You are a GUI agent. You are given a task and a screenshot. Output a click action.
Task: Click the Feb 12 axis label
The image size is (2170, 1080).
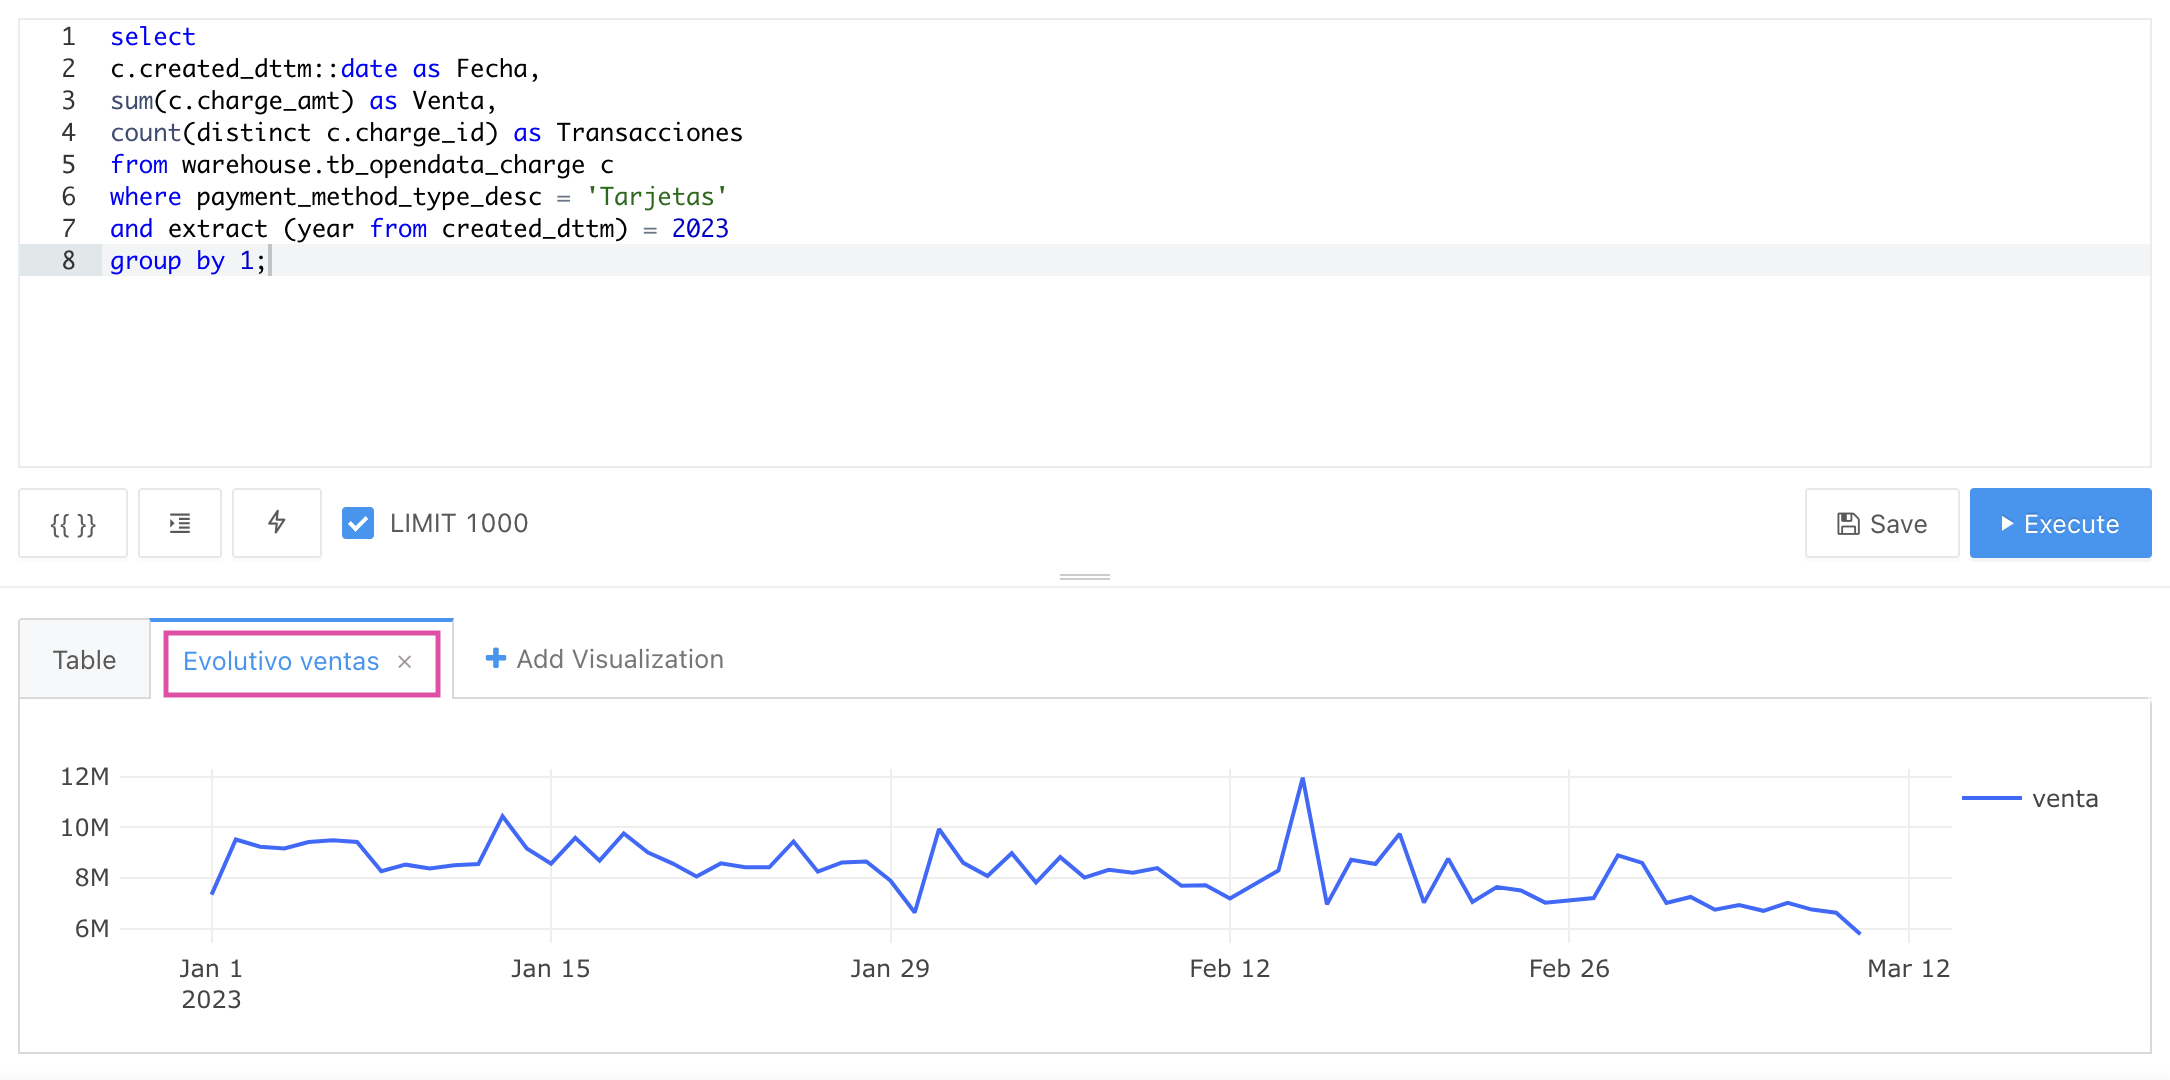pos(1229,968)
